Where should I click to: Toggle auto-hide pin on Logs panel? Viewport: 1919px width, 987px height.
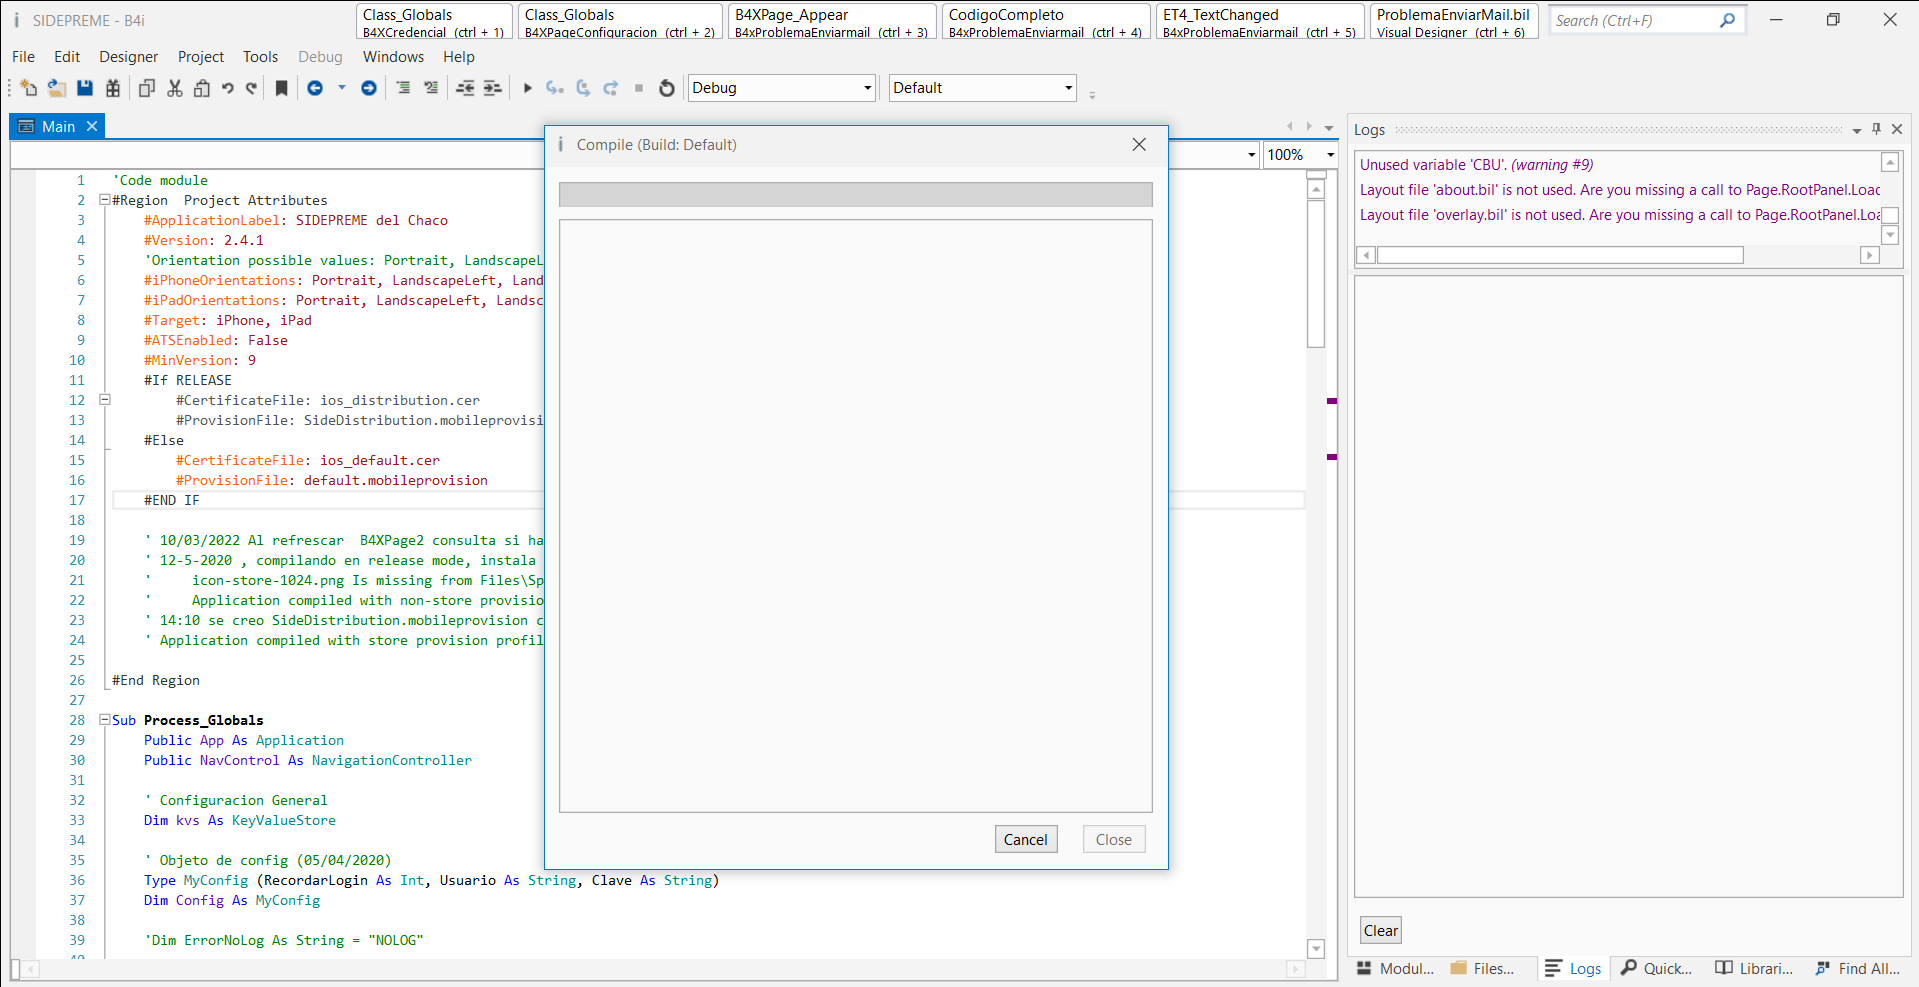coord(1876,129)
